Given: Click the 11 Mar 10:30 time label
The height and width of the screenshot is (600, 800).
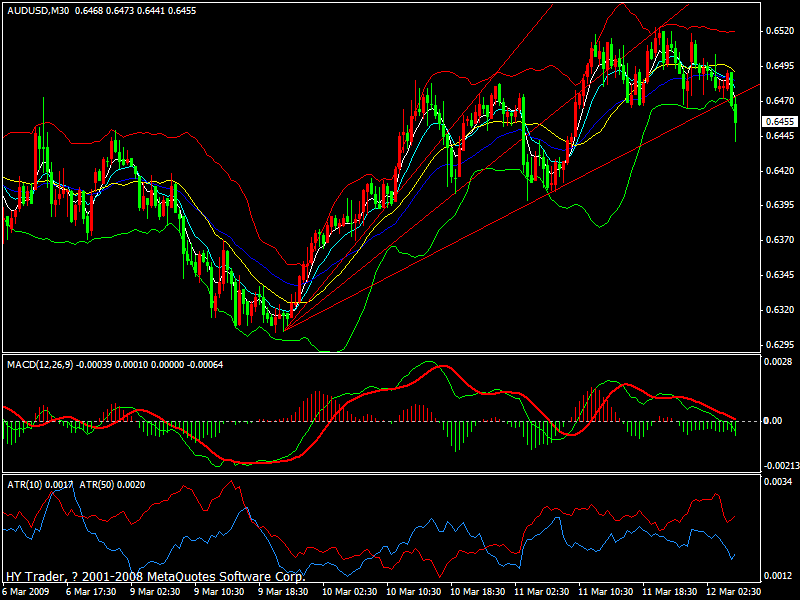Looking at the screenshot, I should 606,592.
